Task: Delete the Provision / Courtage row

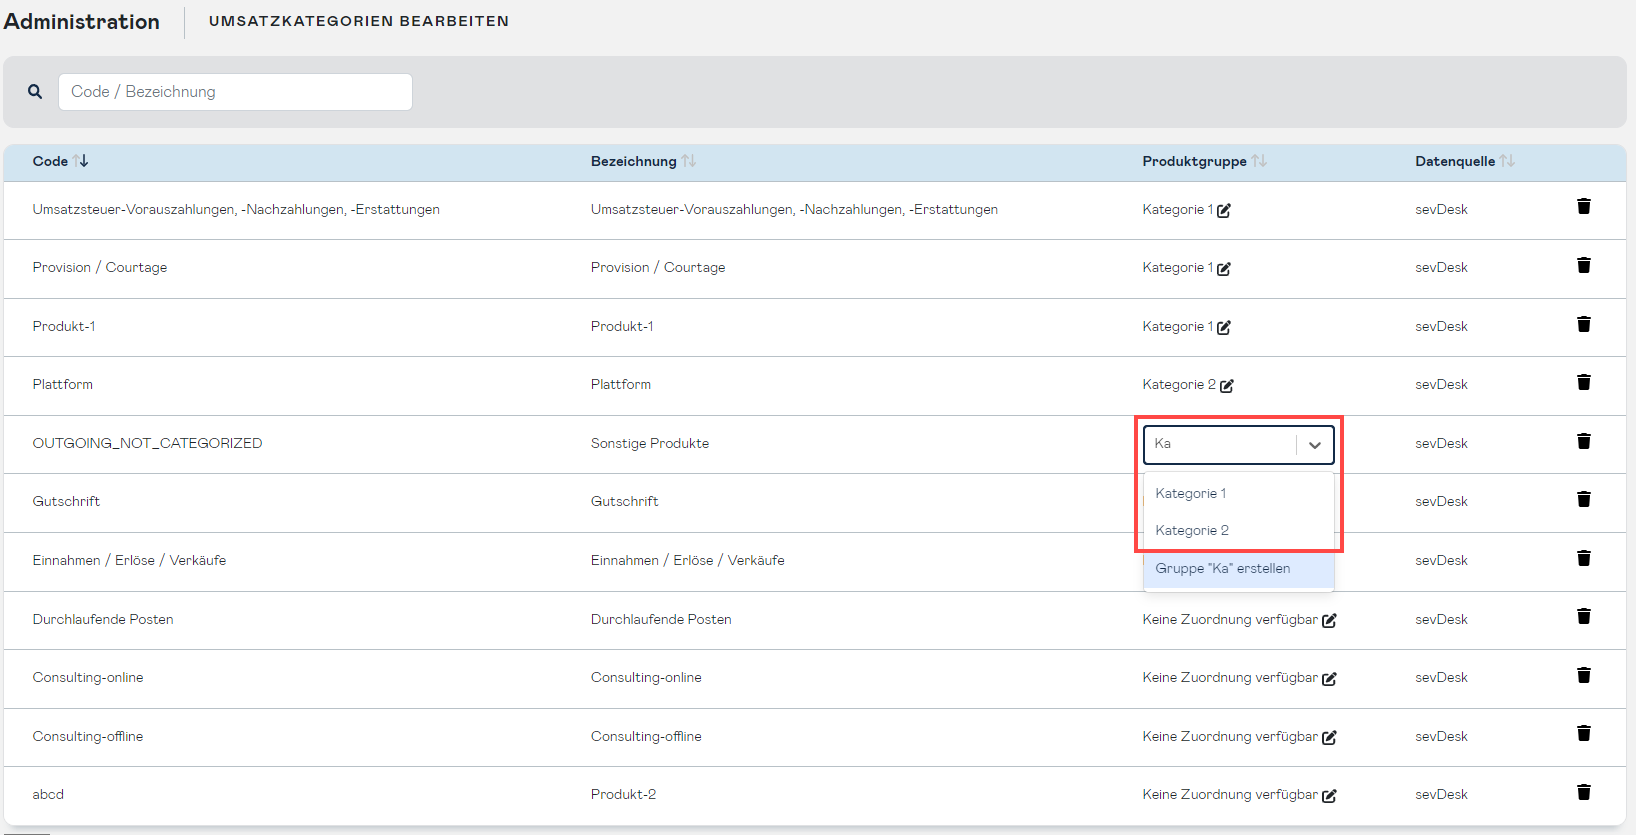Action: pyautogui.click(x=1584, y=265)
